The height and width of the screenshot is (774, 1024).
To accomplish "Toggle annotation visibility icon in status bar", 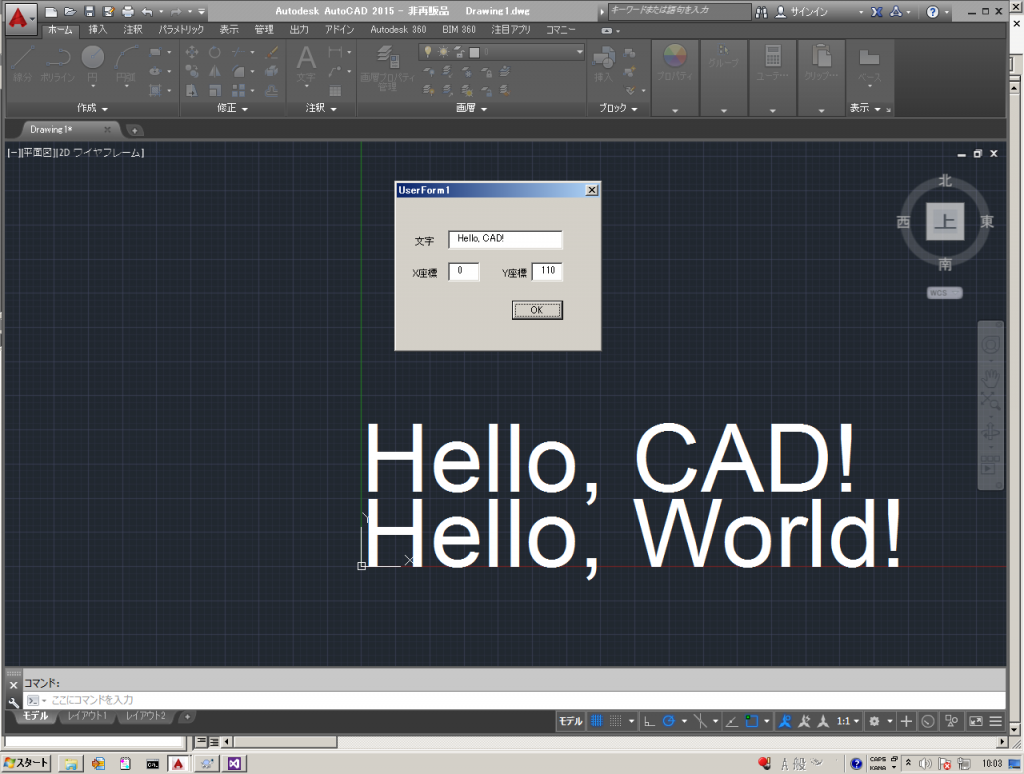I will pyautogui.click(x=785, y=721).
